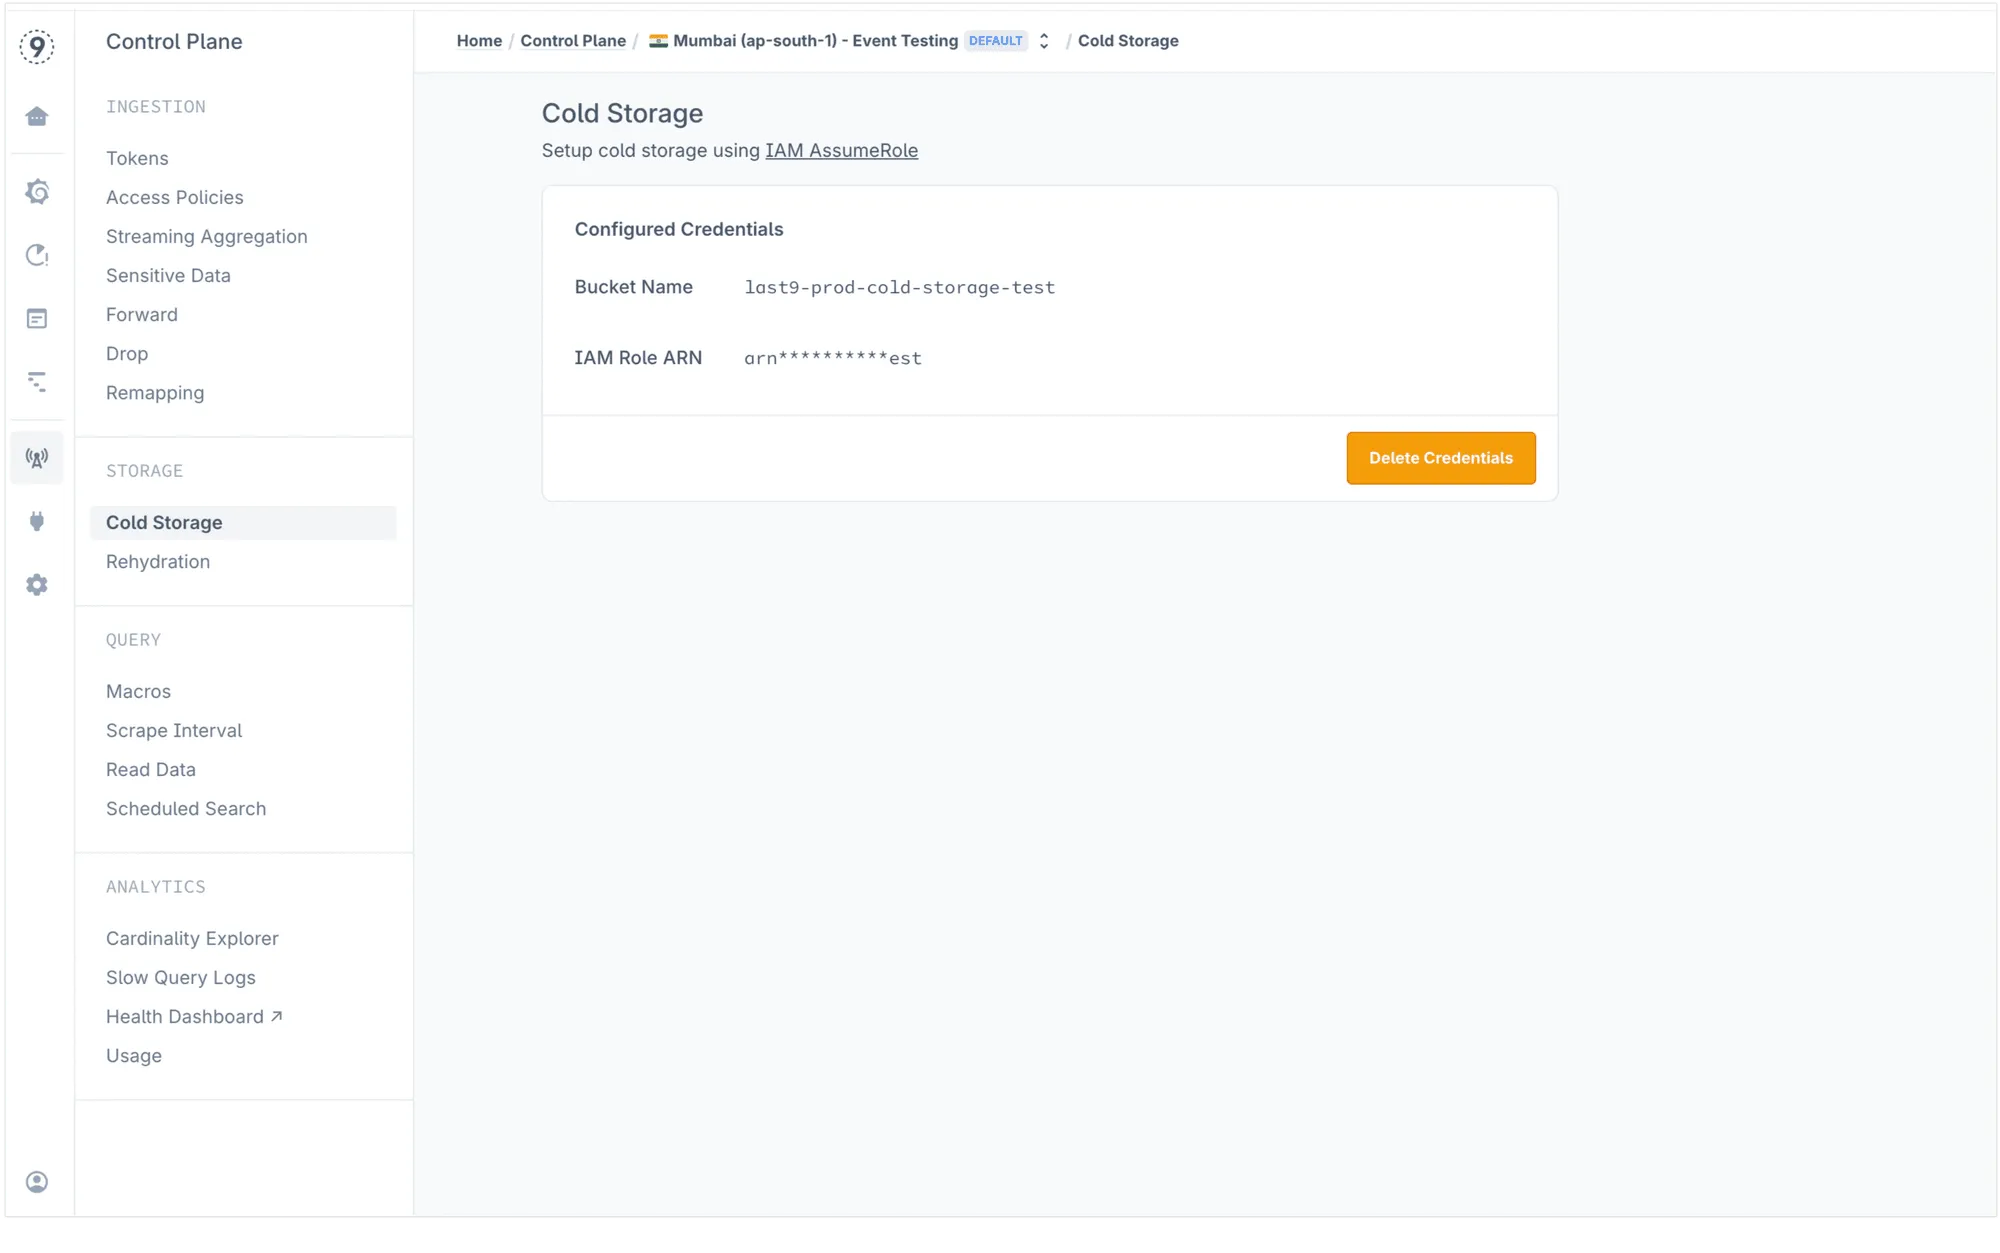The height and width of the screenshot is (1253, 2000).
Task: Click the QUERY section header
Action: 133,640
